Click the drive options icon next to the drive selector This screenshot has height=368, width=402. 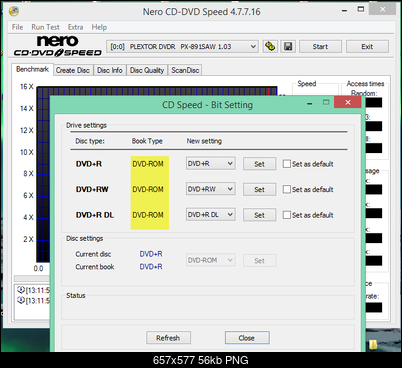pyautogui.click(x=270, y=46)
